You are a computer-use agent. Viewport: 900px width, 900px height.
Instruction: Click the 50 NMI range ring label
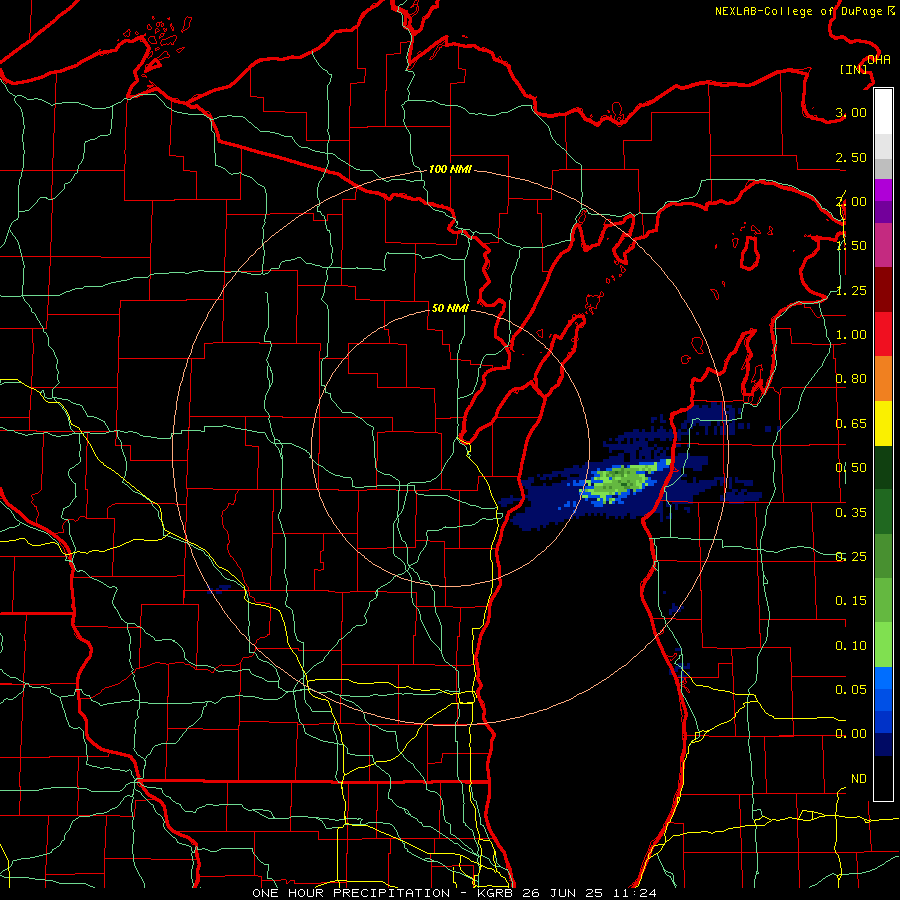pos(450,308)
